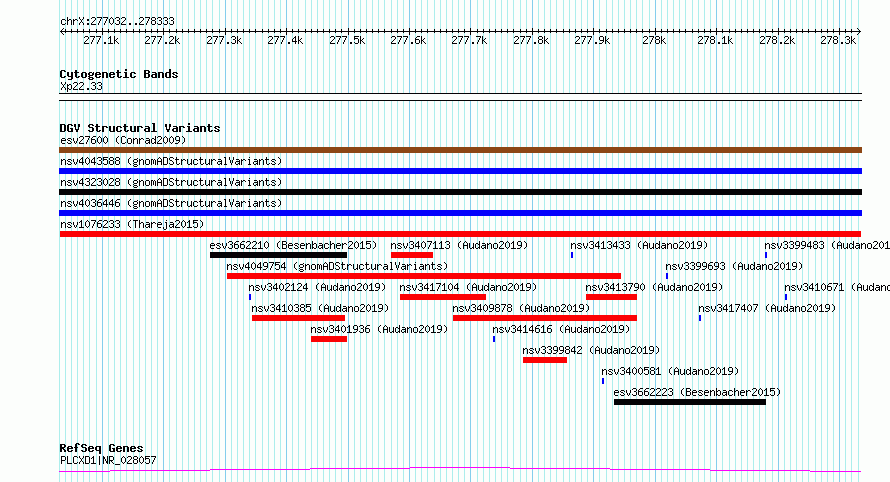The image size is (890, 482).
Task: Click esv3662223 (Besenbacher2015) label
Action: pyautogui.click(x=698, y=392)
